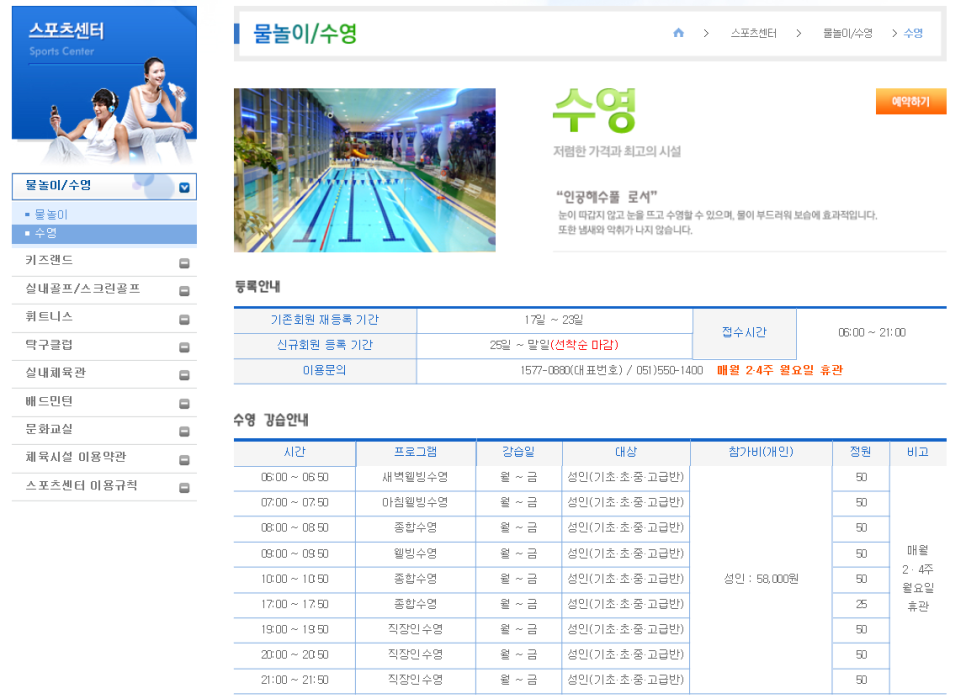This screenshot has width=966, height=699.
Task: Click the 기존회원 재등록 기간 cell
Action: tap(325, 320)
